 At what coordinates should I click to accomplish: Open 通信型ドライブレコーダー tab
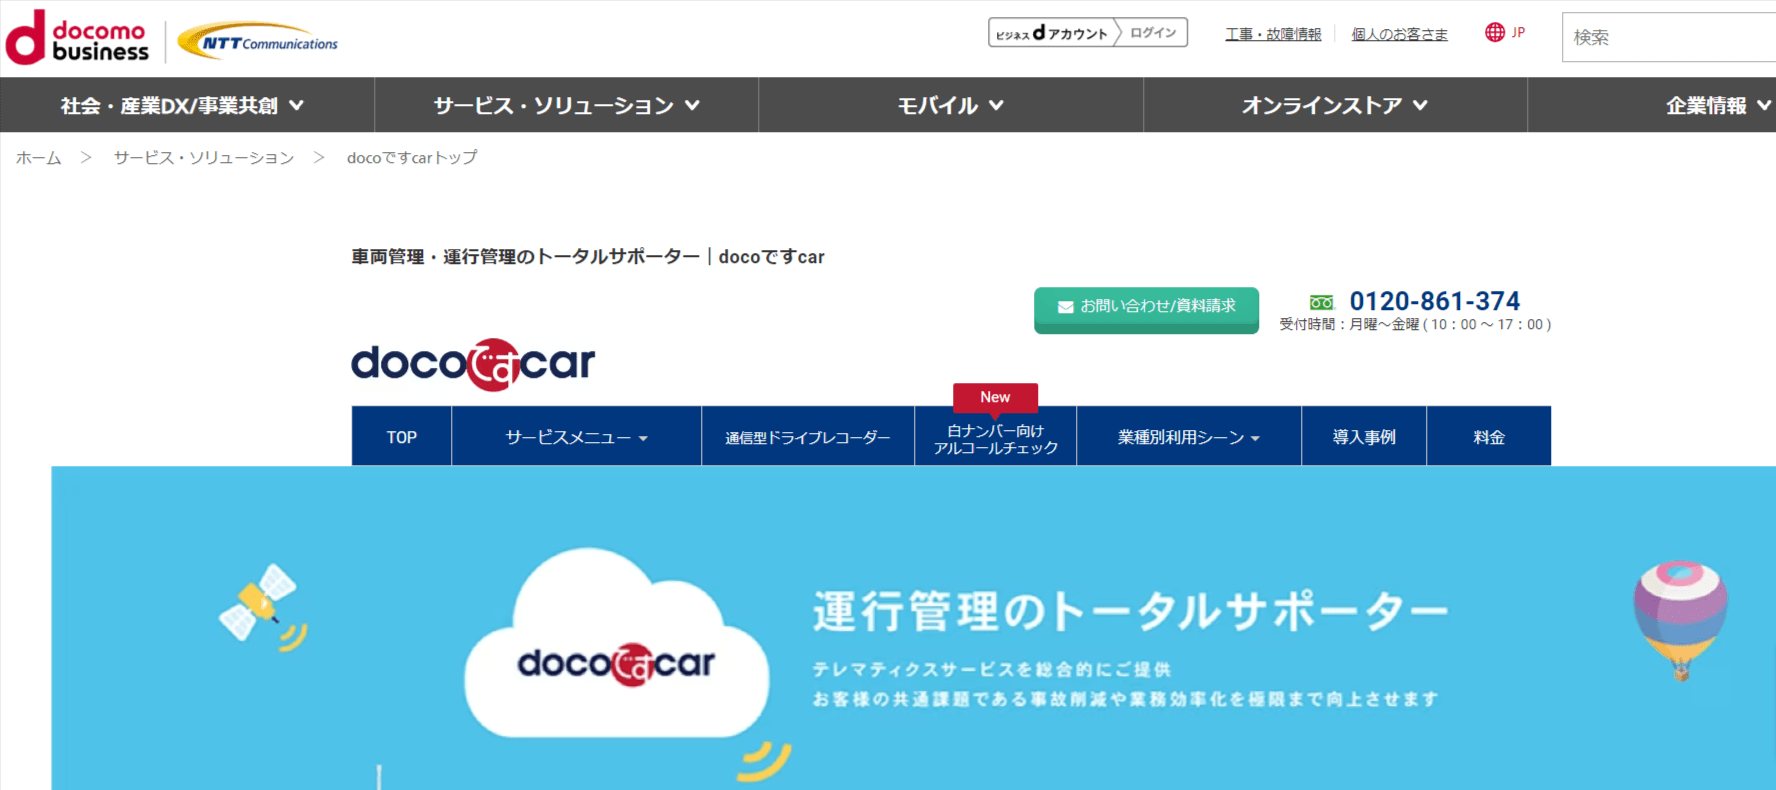coord(808,437)
